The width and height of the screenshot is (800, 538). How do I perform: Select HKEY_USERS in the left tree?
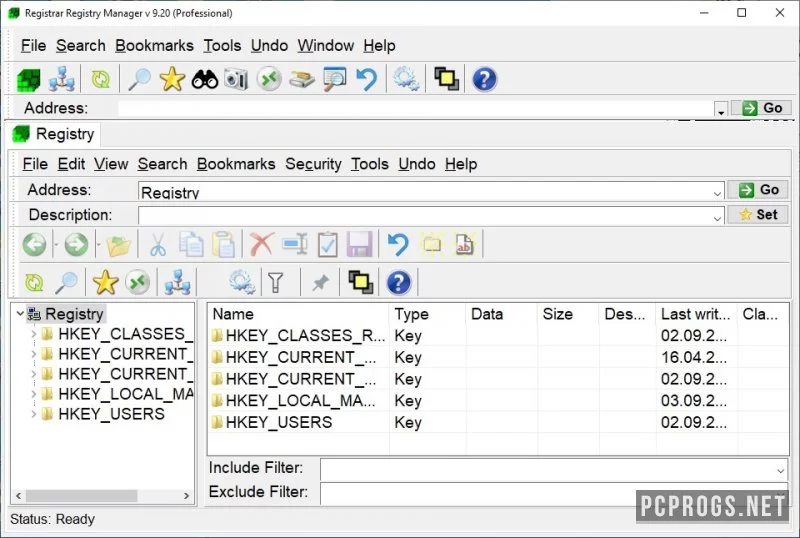[x=111, y=414]
